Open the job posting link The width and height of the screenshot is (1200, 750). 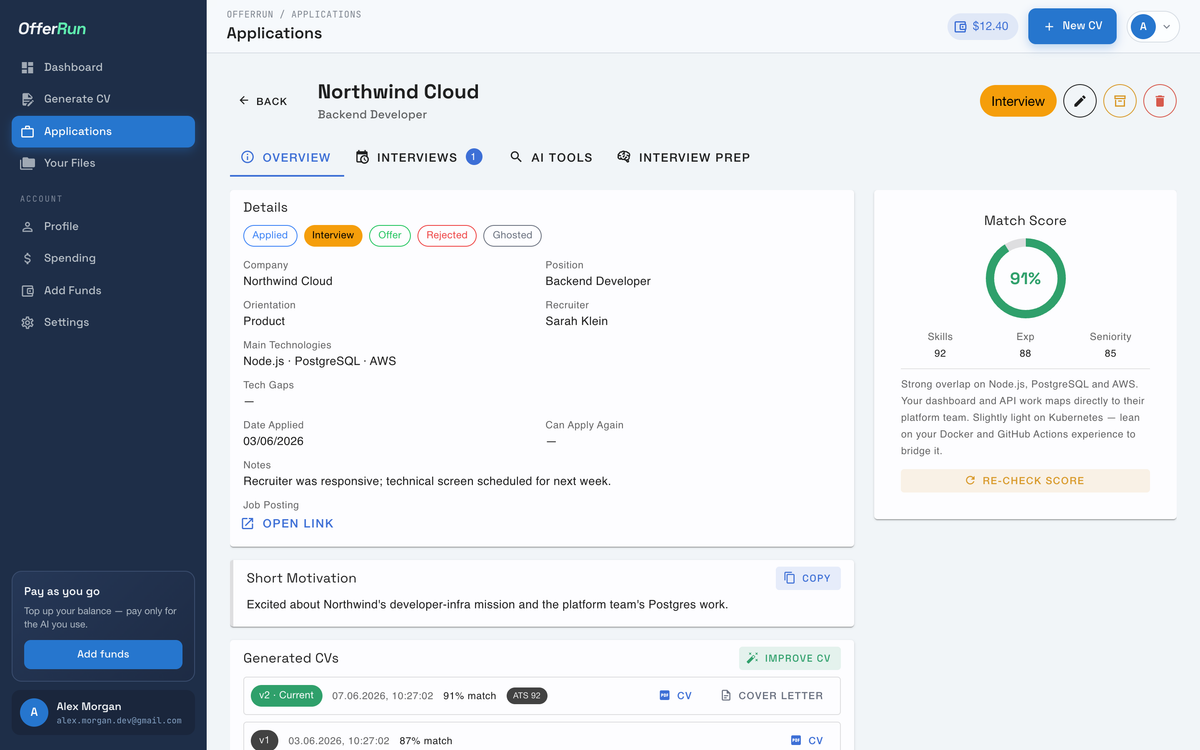pos(289,523)
